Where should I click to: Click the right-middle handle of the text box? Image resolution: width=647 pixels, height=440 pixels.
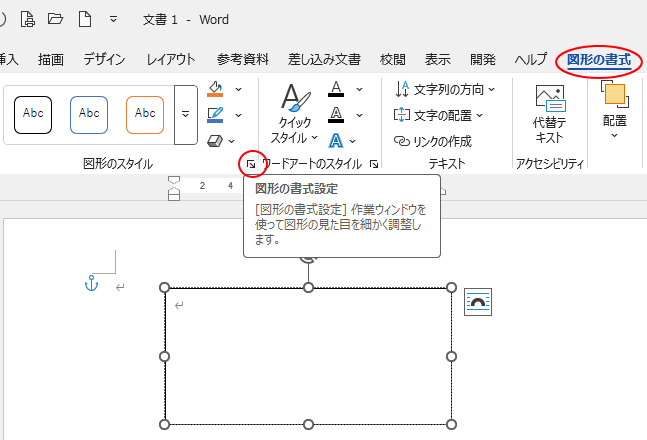(x=451, y=356)
